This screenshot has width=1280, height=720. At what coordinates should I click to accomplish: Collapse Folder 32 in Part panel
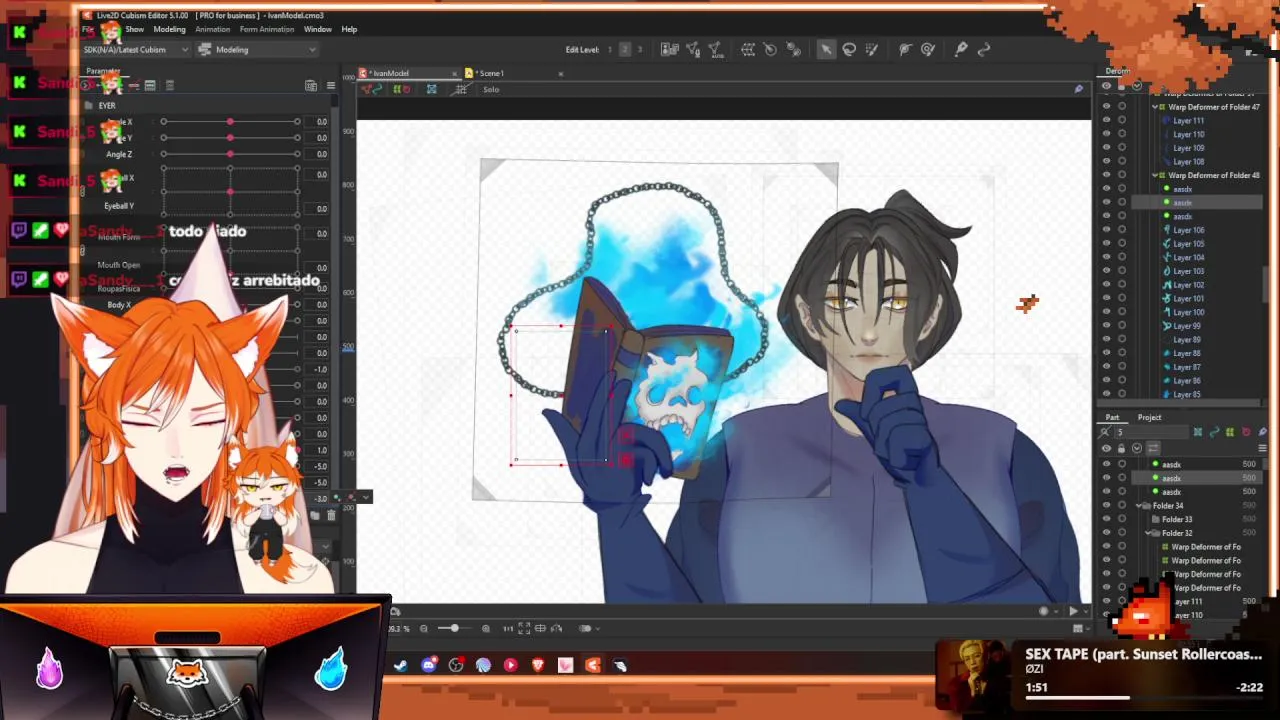click(1149, 533)
